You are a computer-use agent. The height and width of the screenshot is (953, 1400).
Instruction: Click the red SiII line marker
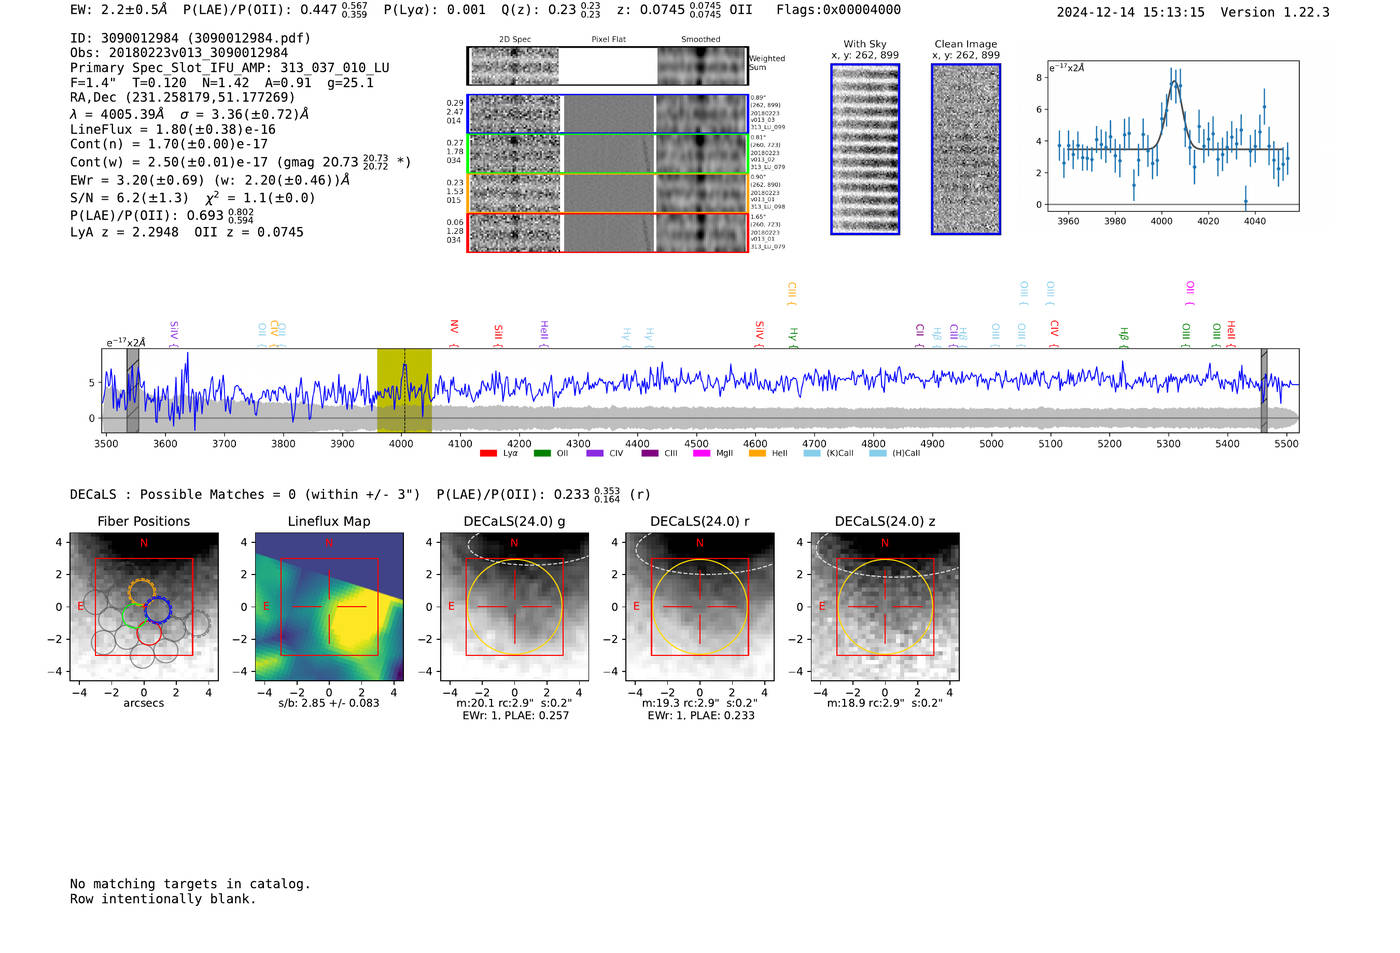498,336
